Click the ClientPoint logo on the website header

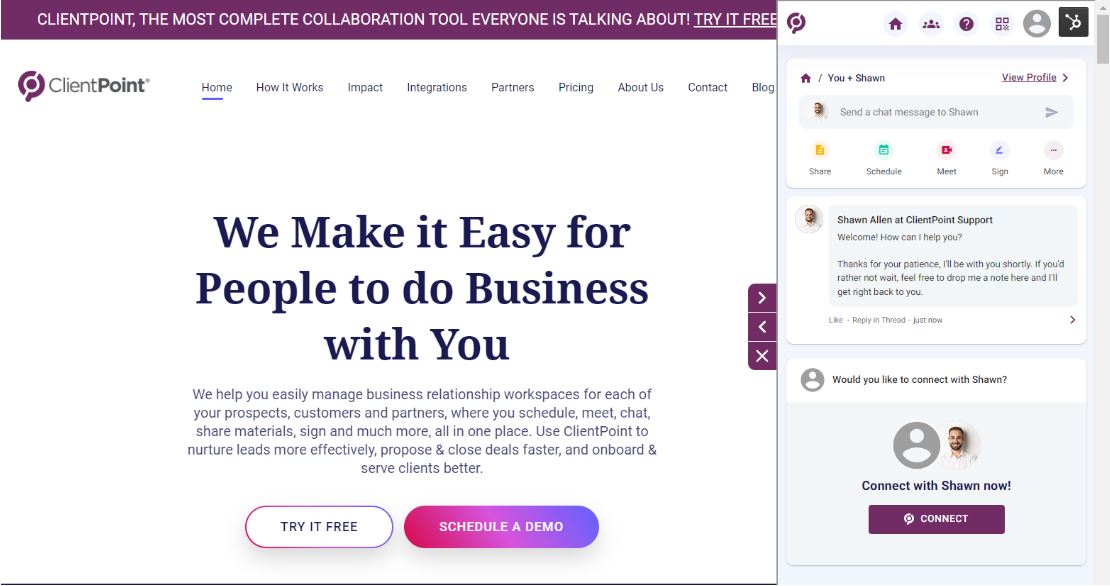(84, 86)
